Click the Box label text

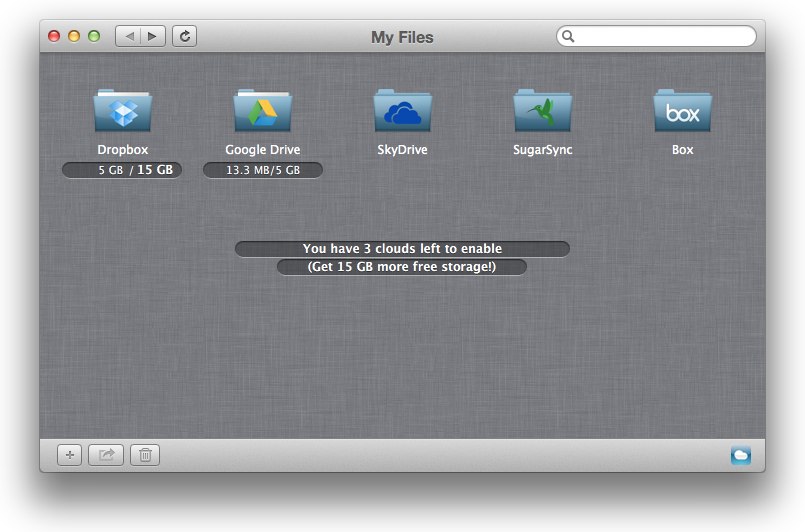[683, 149]
